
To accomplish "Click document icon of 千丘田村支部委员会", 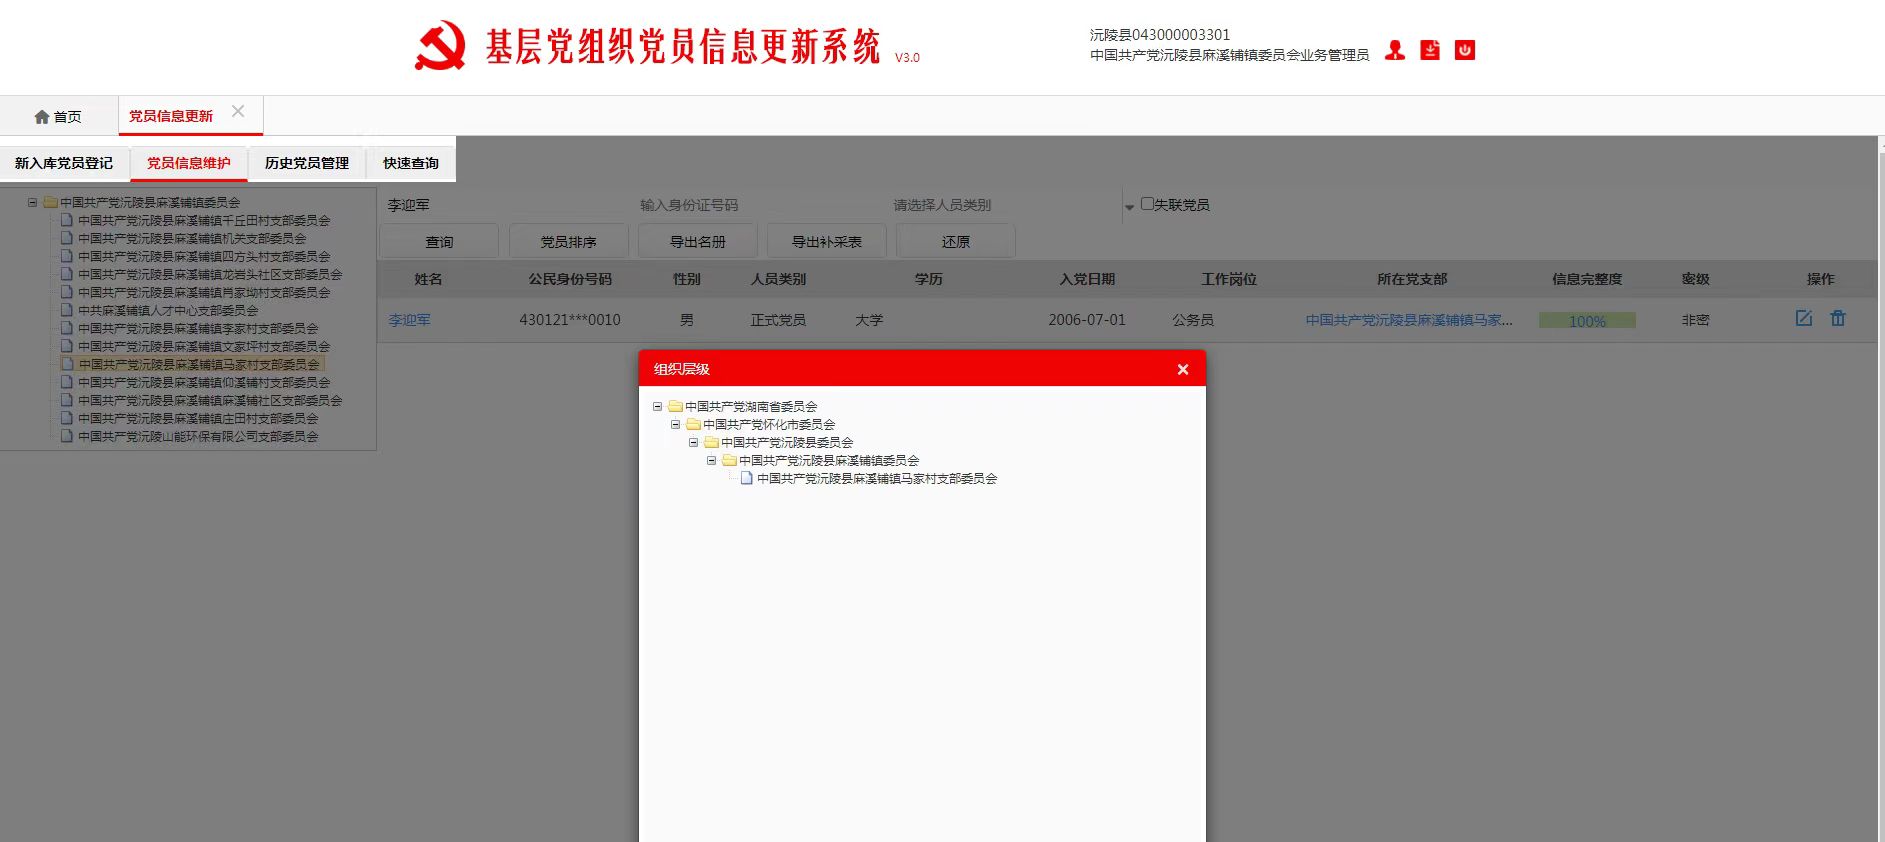I will click(x=67, y=220).
